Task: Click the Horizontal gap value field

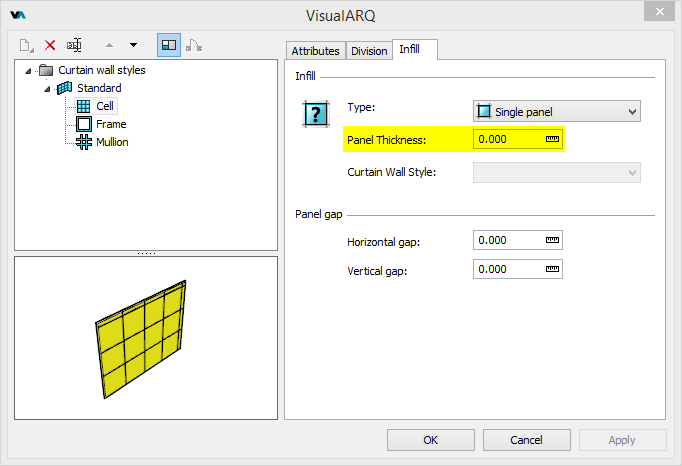Action: (508, 240)
